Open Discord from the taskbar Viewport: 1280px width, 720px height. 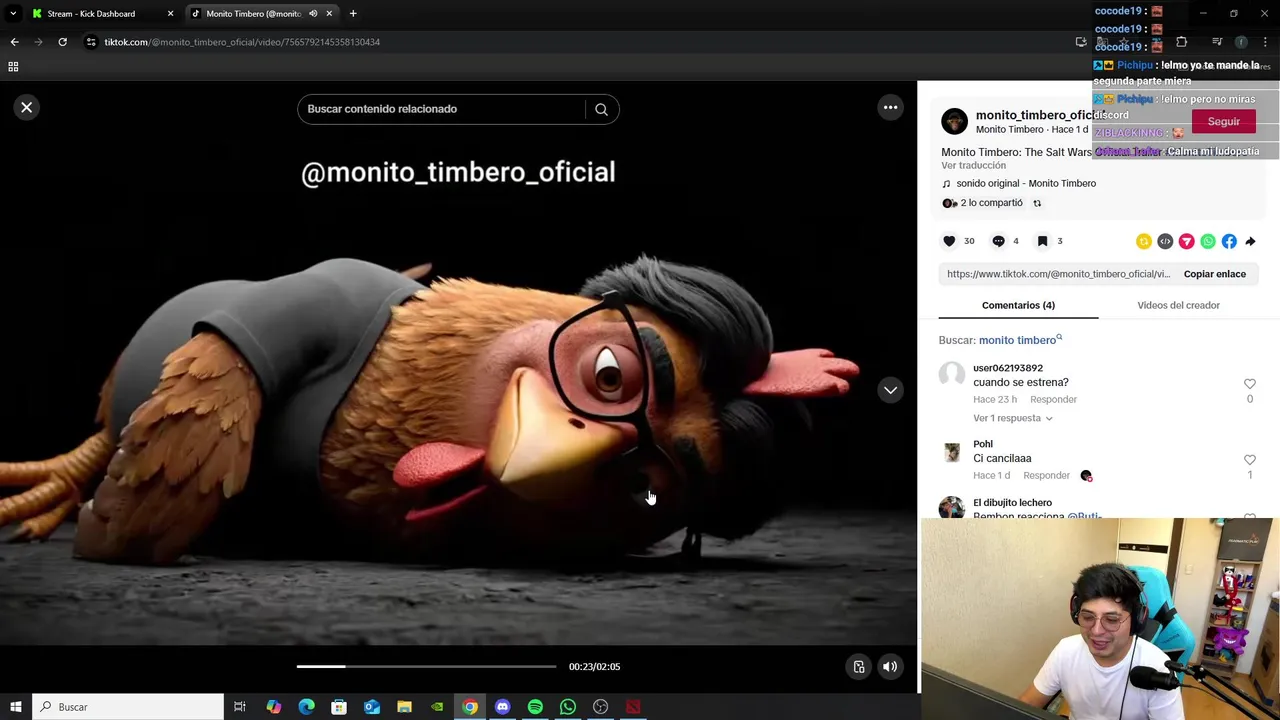pyautogui.click(x=502, y=707)
